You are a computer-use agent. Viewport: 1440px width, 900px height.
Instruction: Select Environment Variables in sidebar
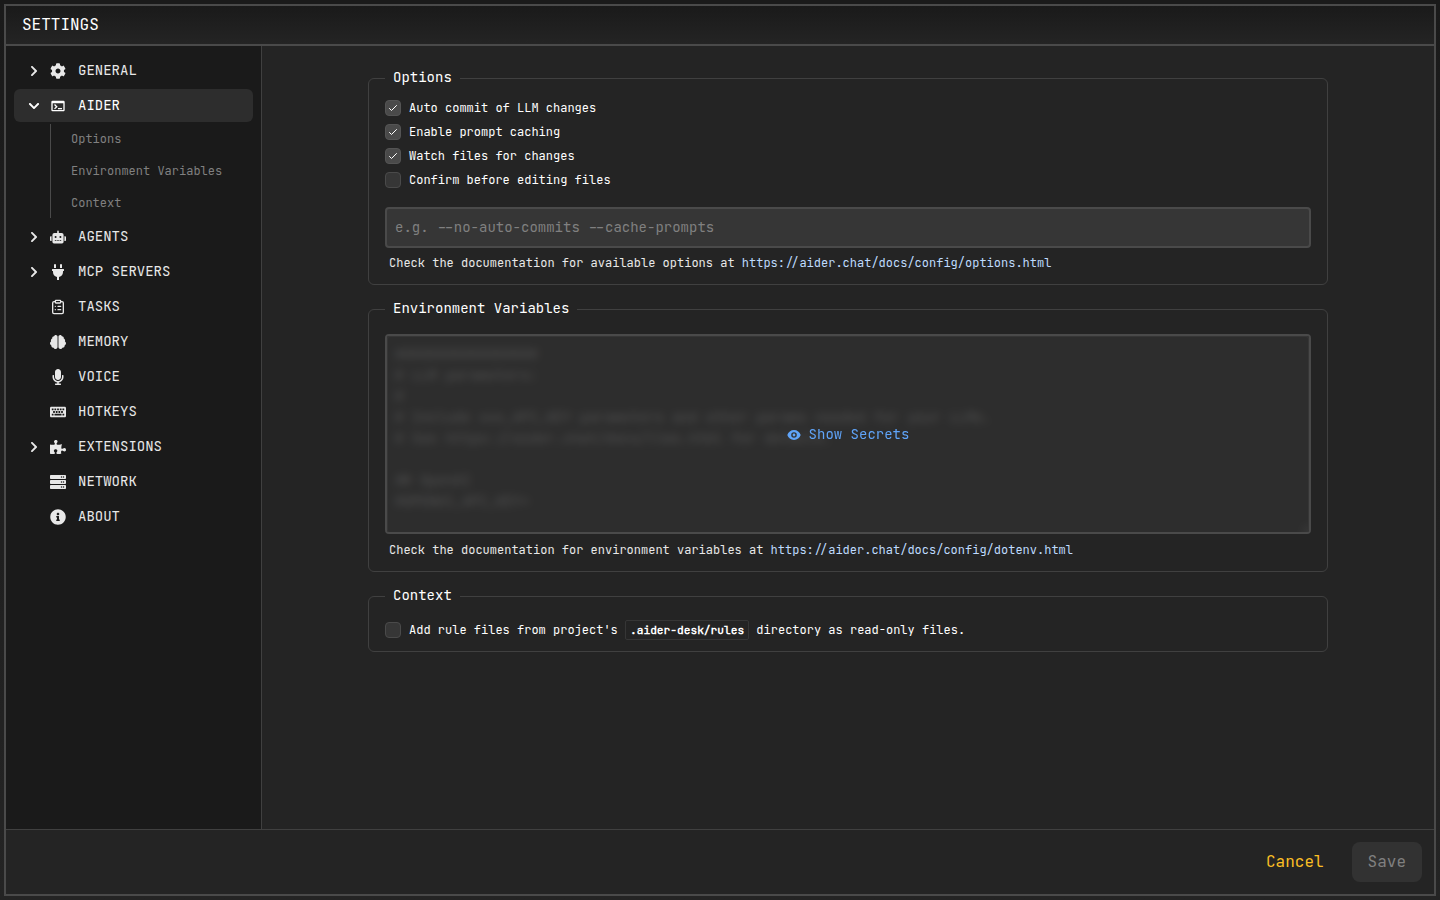(146, 171)
